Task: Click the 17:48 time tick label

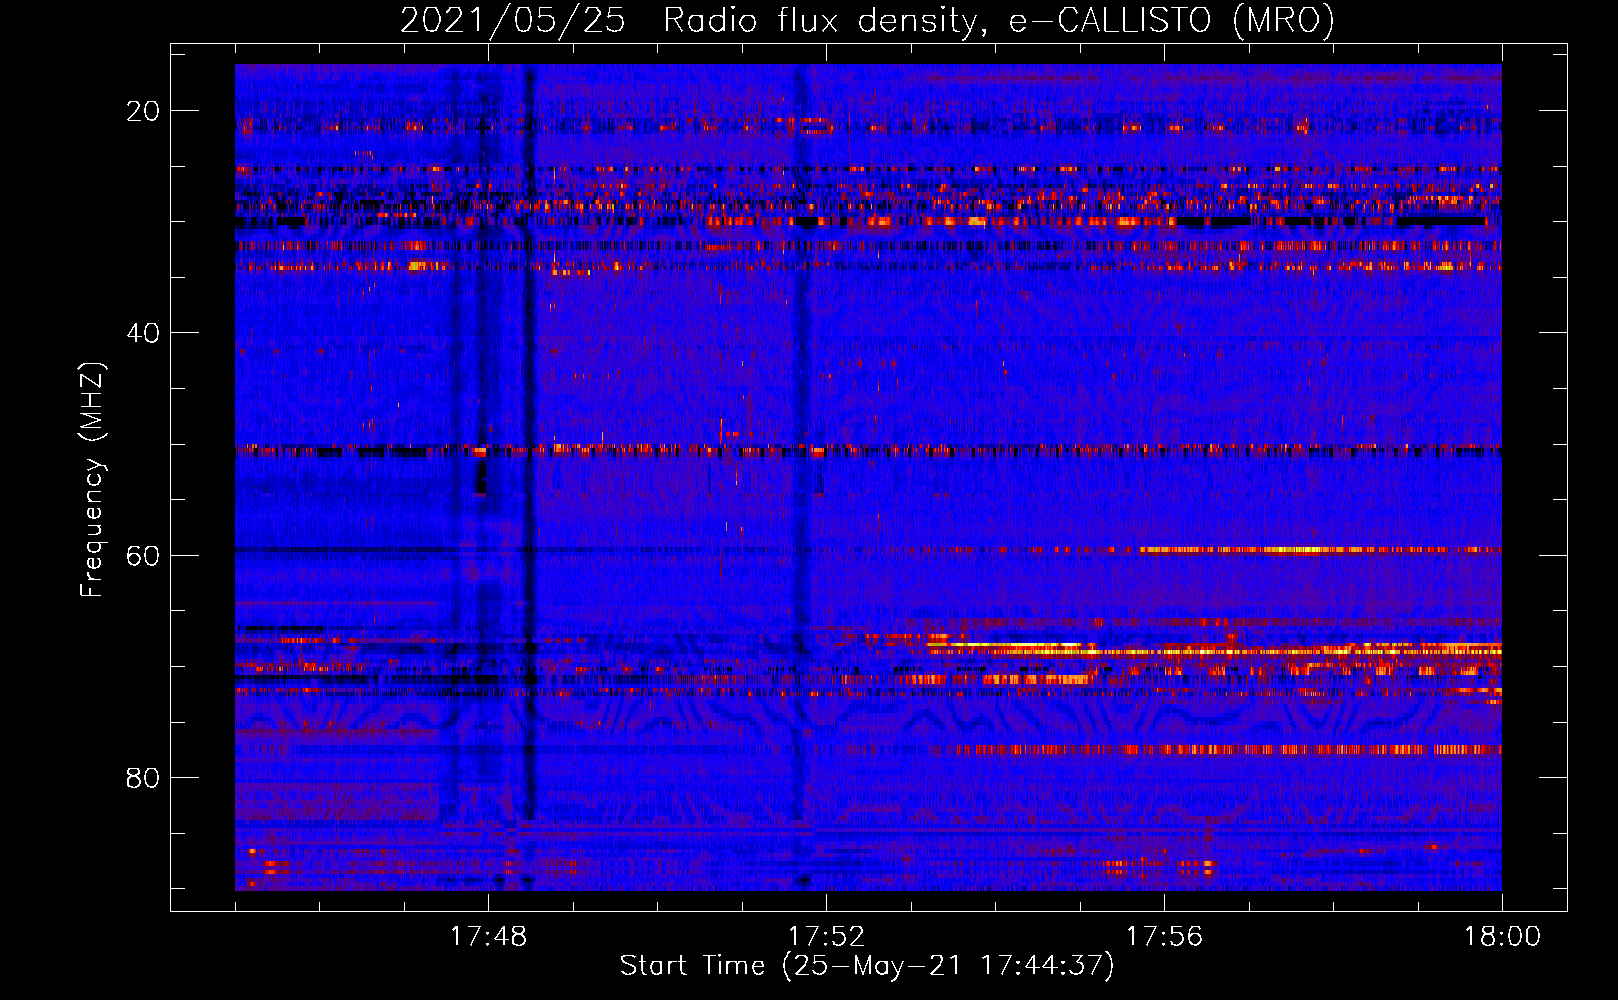Action: point(488,936)
